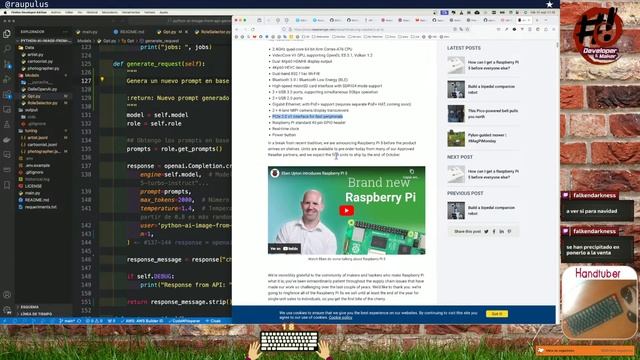The image size is (640, 360).
Task: Open the Explorer view in VS Code activity bar
Action: click(x=7, y=34)
